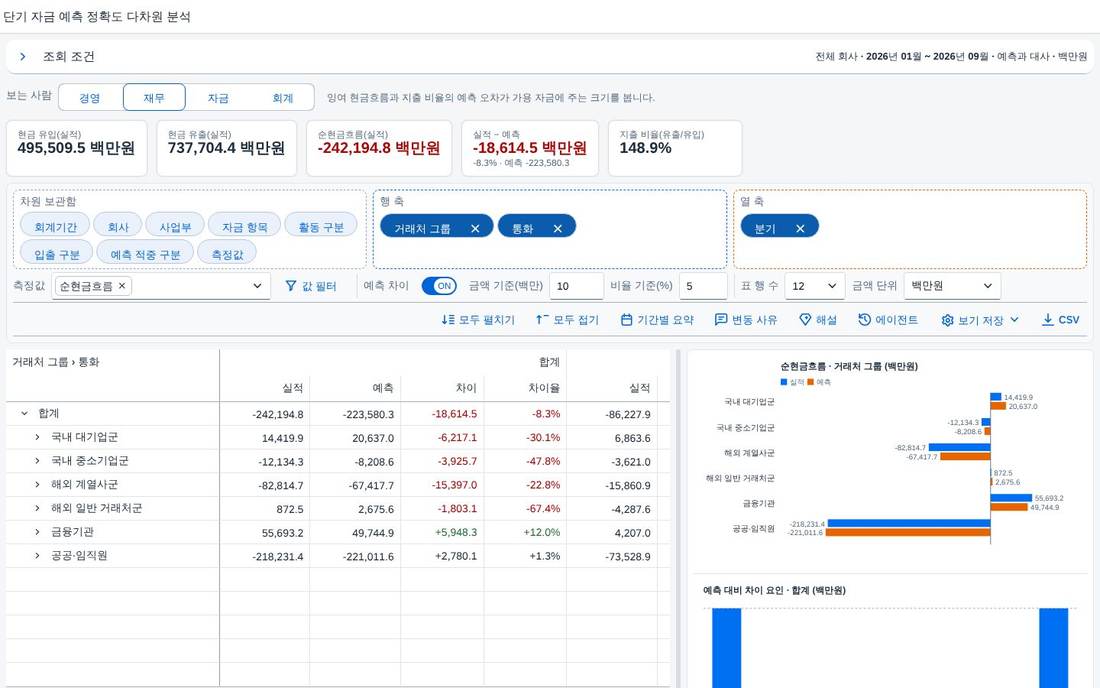Open 기간별 요약 calendar icon
The height and width of the screenshot is (688, 1100).
tap(626, 320)
